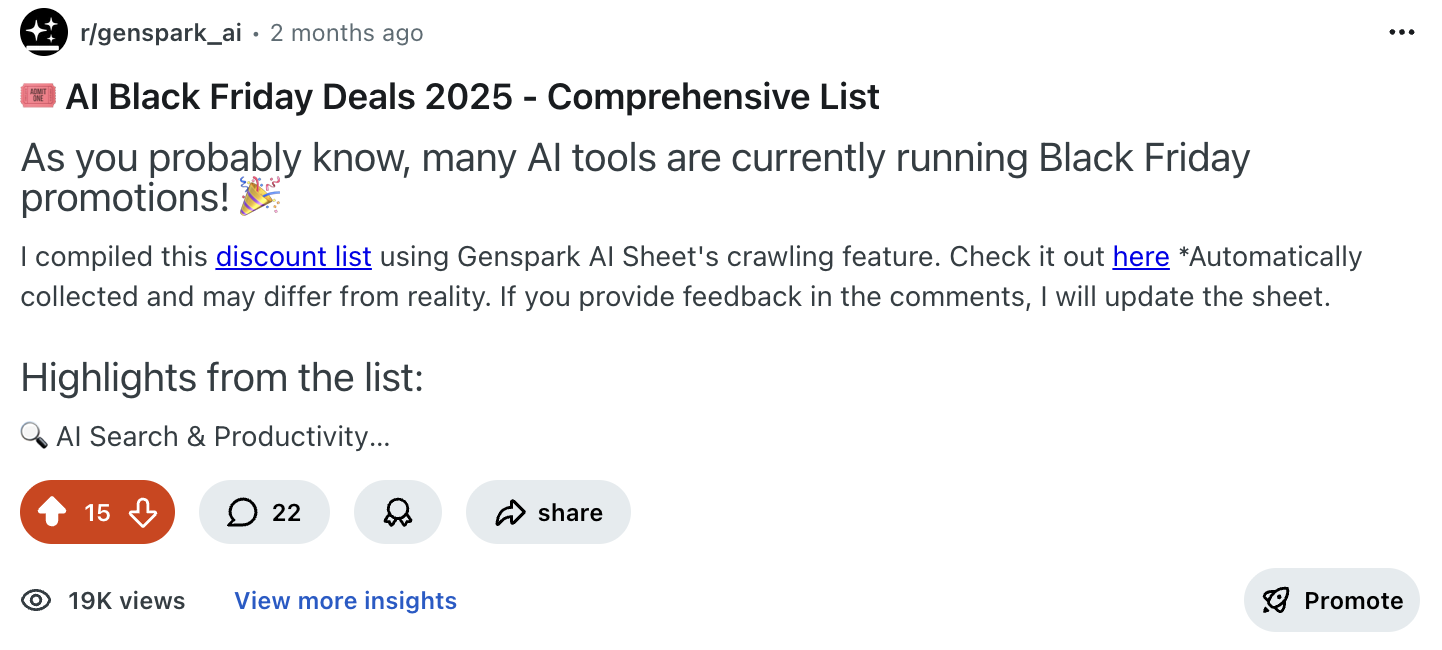Give an award using the award icon
1442x650 pixels.
click(397, 513)
